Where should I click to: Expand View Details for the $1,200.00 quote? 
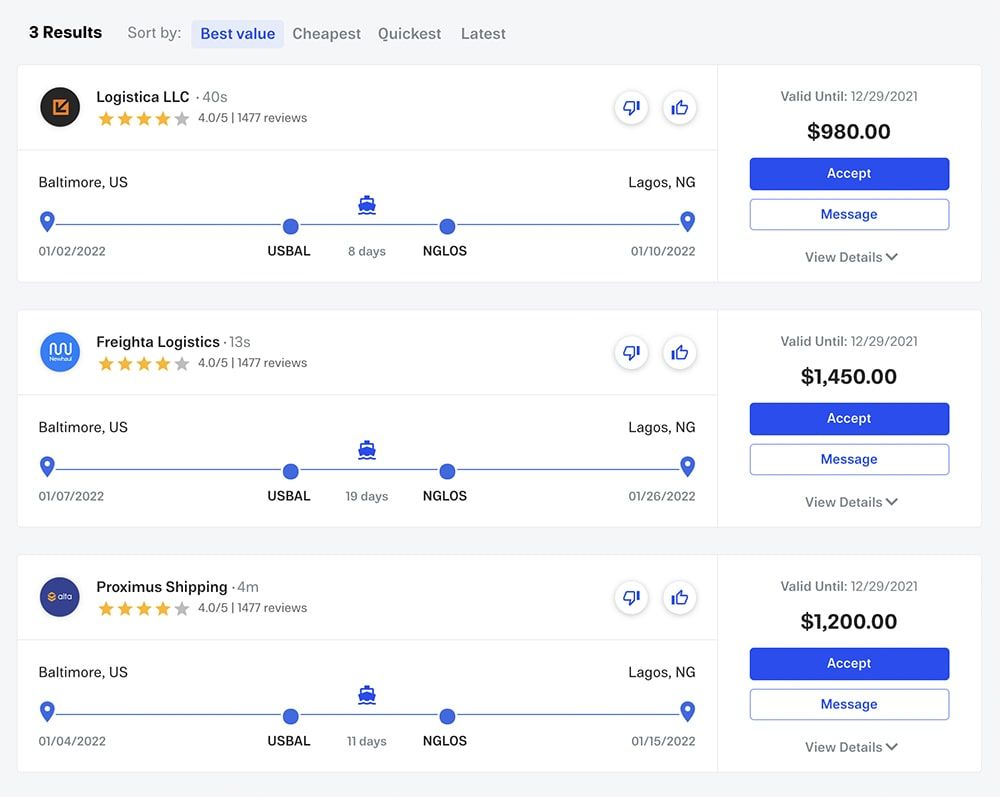point(850,747)
